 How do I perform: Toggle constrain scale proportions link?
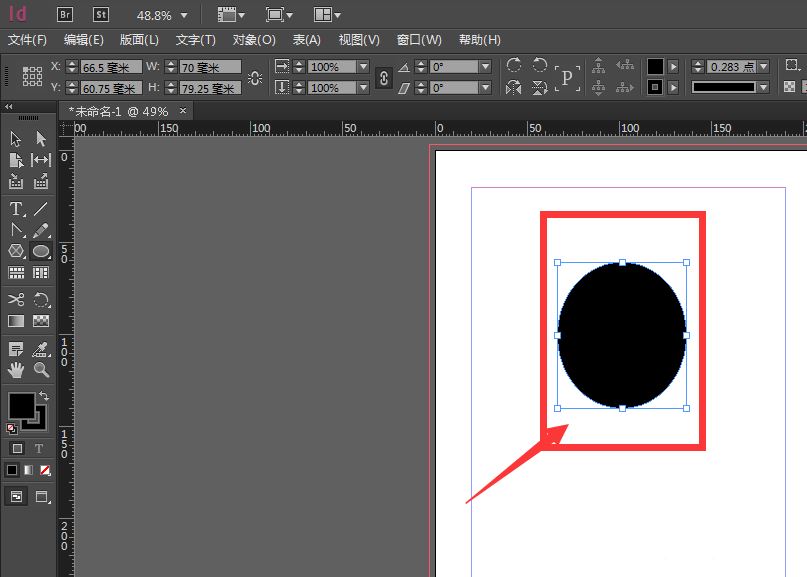click(383, 78)
